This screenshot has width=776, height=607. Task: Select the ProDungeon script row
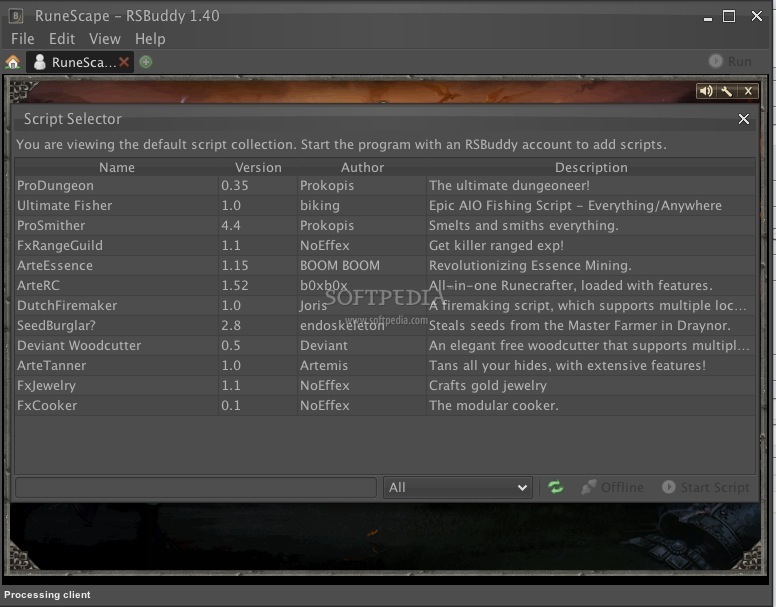coord(385,186)
